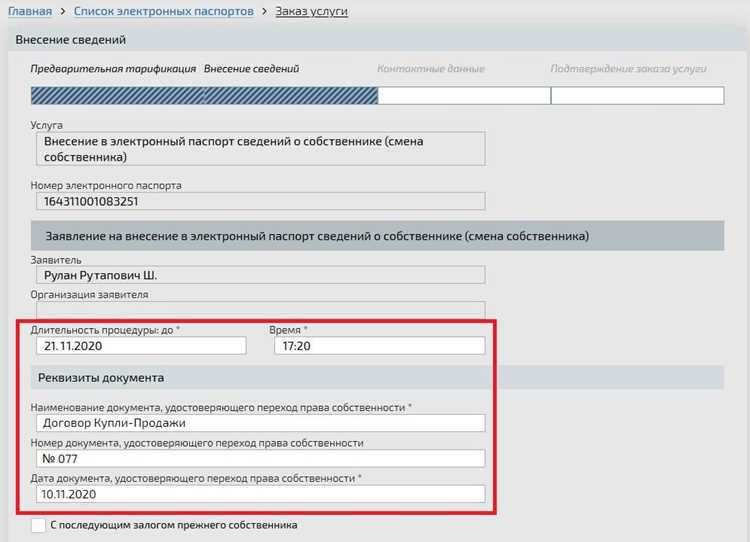Click the Услуга field with service name

(x=261, y=149)
